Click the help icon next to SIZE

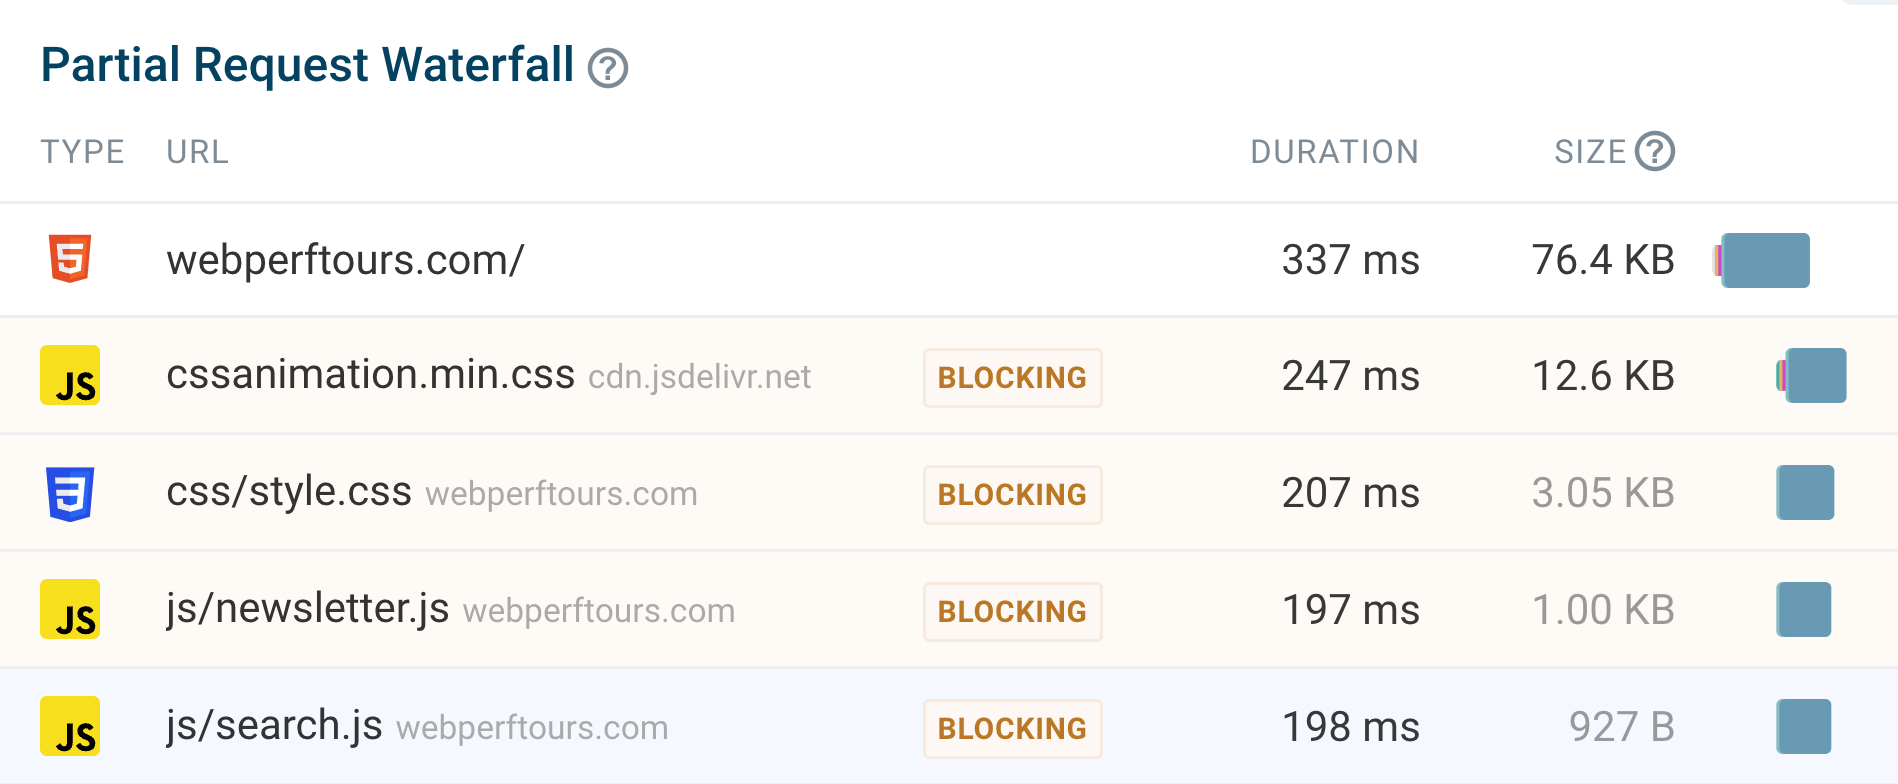click(x=1655, y=151)
